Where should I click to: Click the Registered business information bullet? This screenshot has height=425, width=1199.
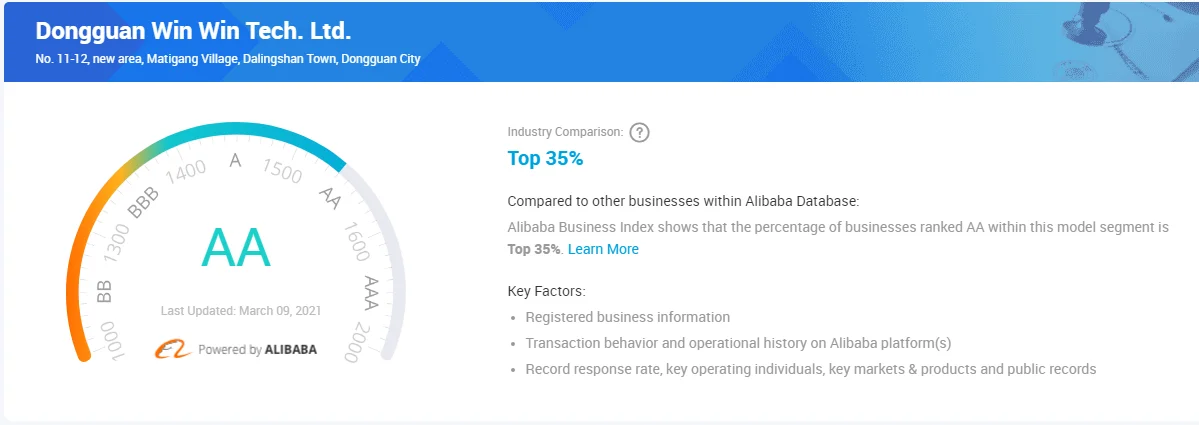pyautogui.click(x=627, y=317)
